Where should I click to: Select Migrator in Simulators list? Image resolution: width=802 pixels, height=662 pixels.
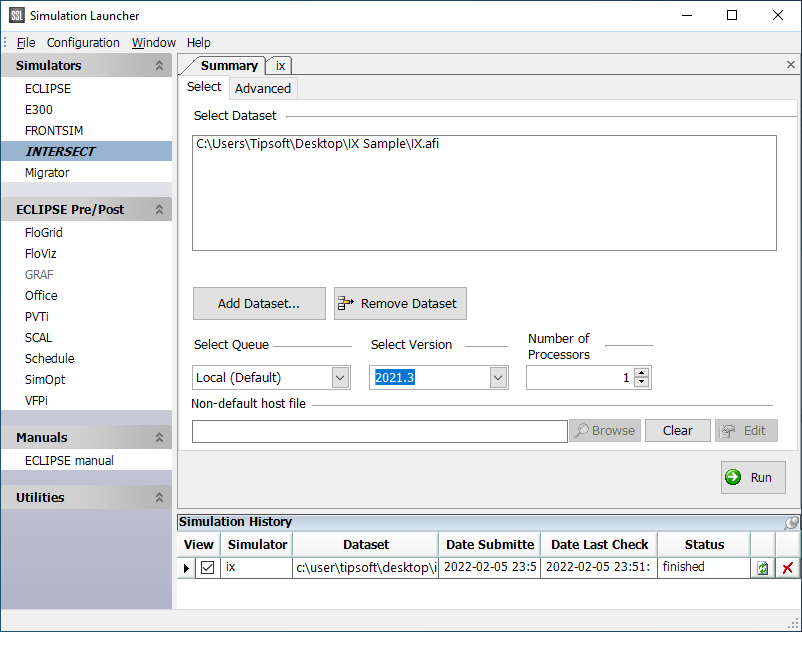click(x=47, y=172)
